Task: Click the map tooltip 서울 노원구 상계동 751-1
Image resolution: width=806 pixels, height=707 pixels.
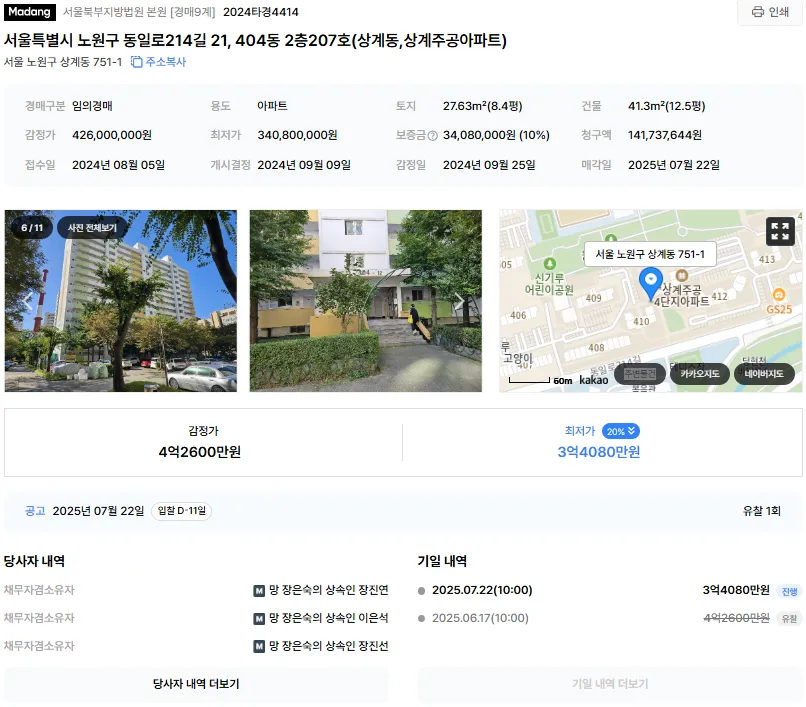Action: coord(650,254)
